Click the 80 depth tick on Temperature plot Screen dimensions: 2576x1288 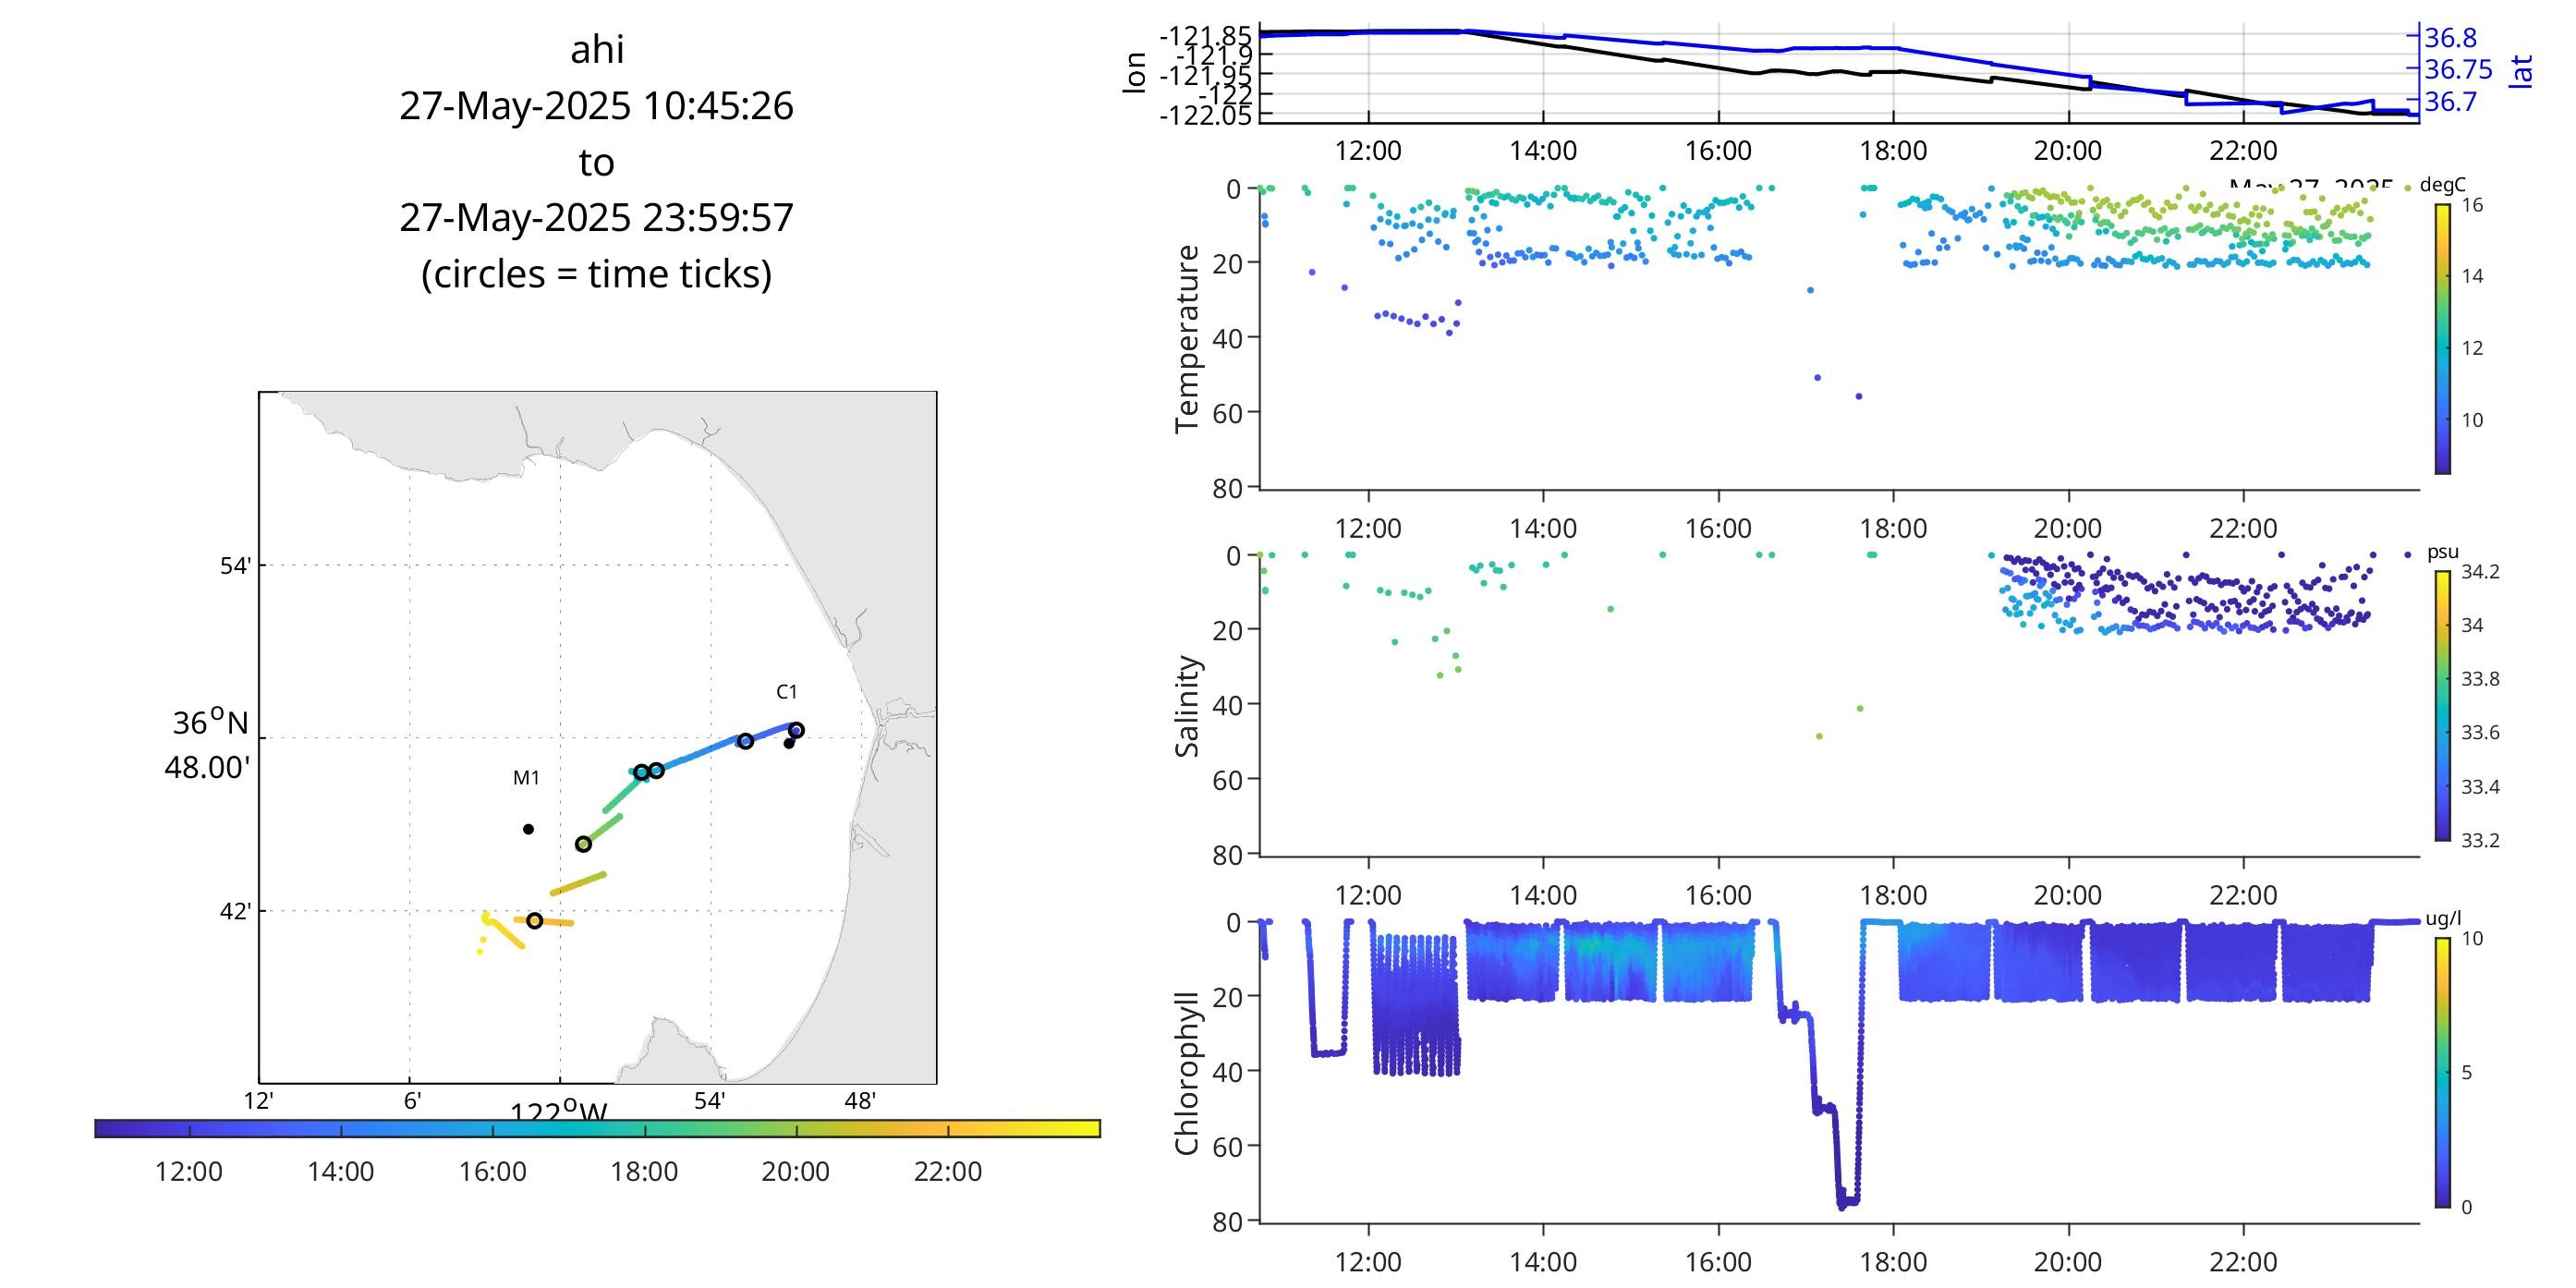tap(1227, 489)
